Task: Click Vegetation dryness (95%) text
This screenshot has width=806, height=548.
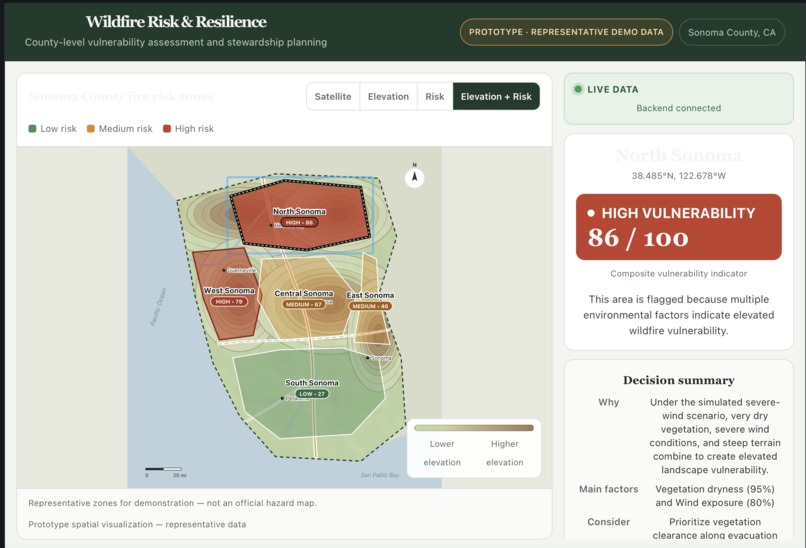Action: pos(715,489)
